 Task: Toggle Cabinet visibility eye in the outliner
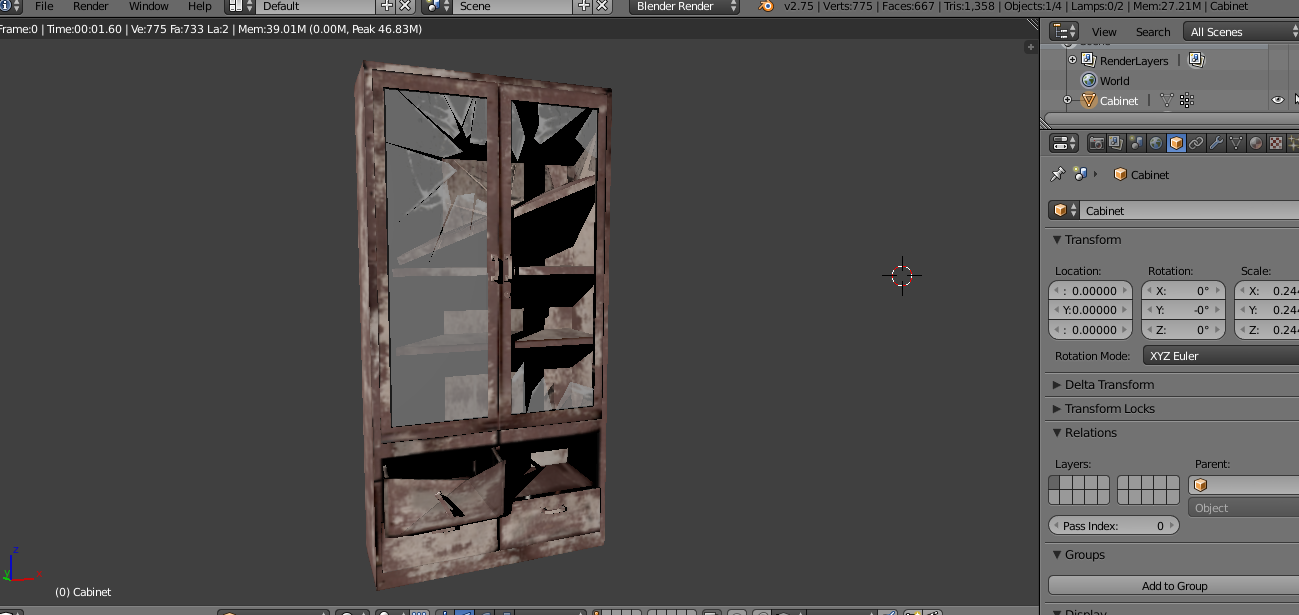(x=1277, y=100)
